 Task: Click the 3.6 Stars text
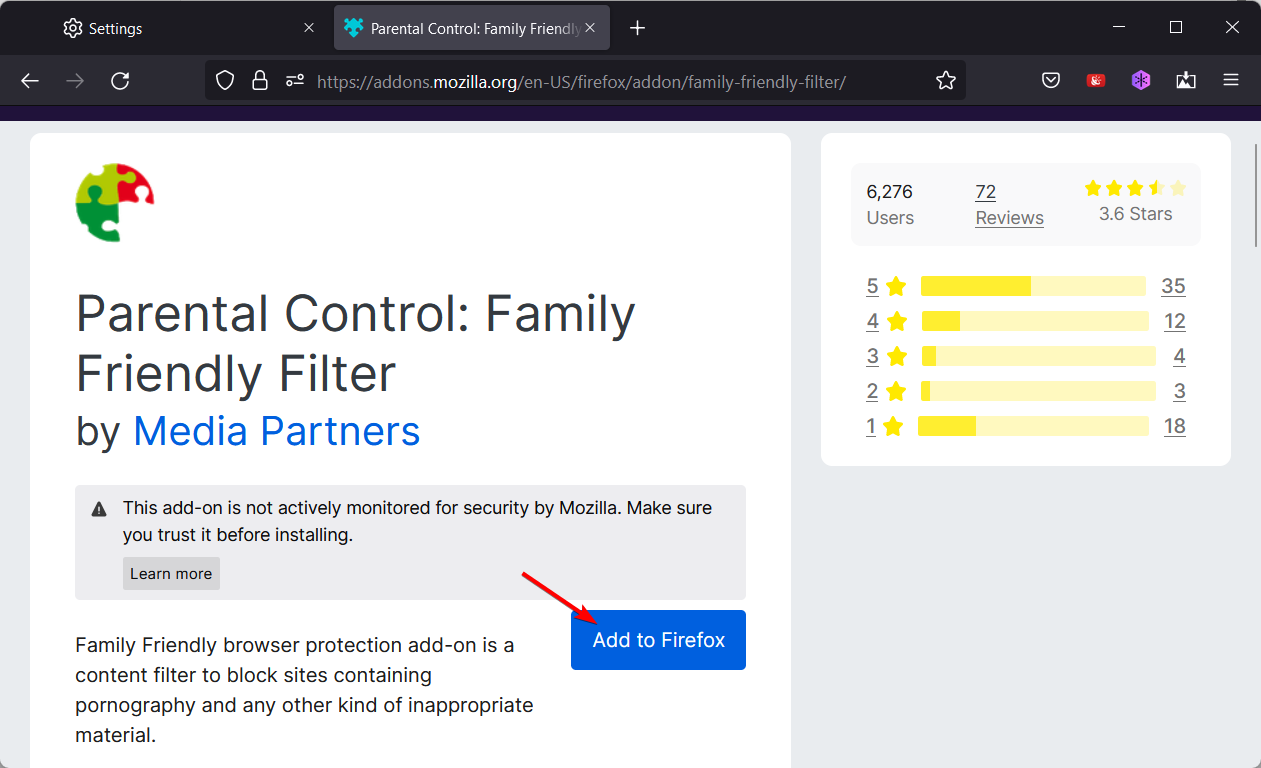pos(1135,214)
